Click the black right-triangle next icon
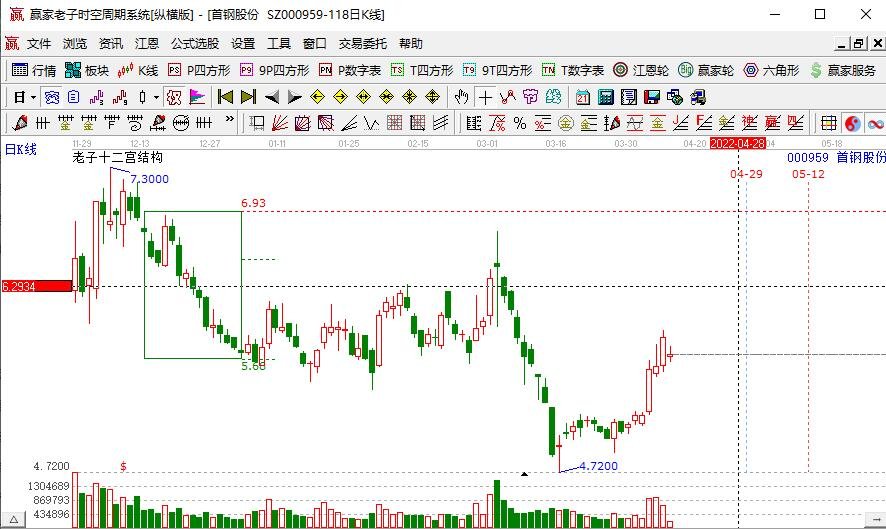The width and height of the screenshot is (886, 529). coord(294,98)
